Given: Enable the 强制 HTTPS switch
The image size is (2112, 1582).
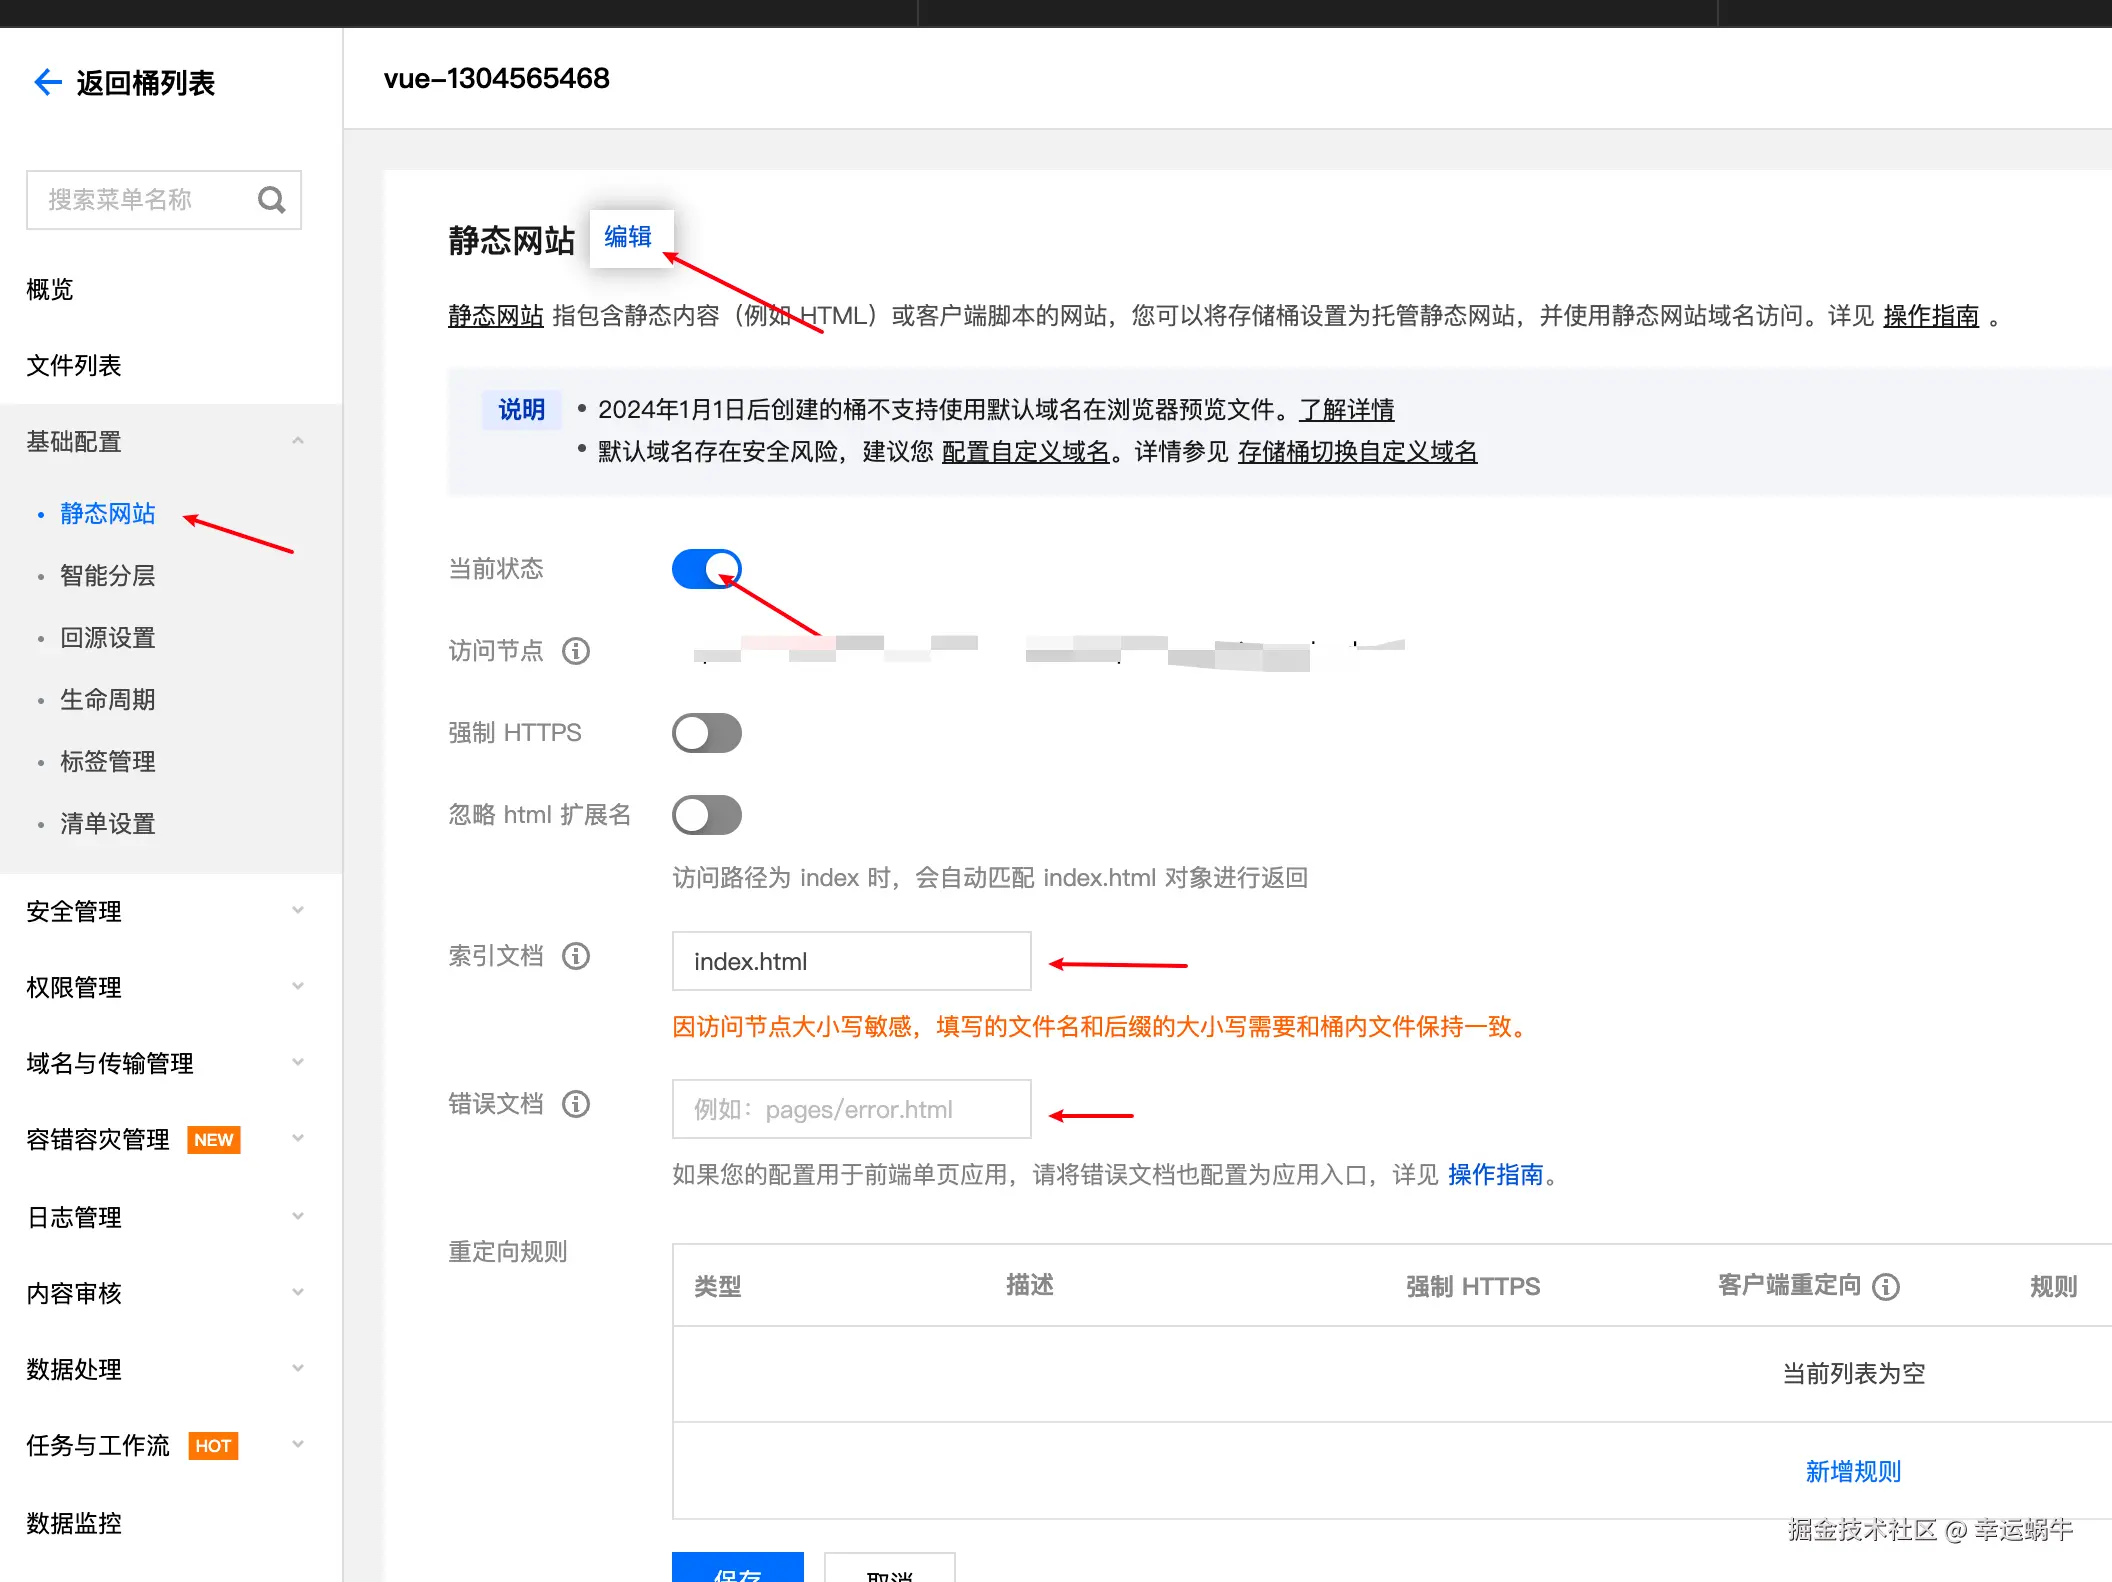Looking at the screenshot, I should click(707, 733).
